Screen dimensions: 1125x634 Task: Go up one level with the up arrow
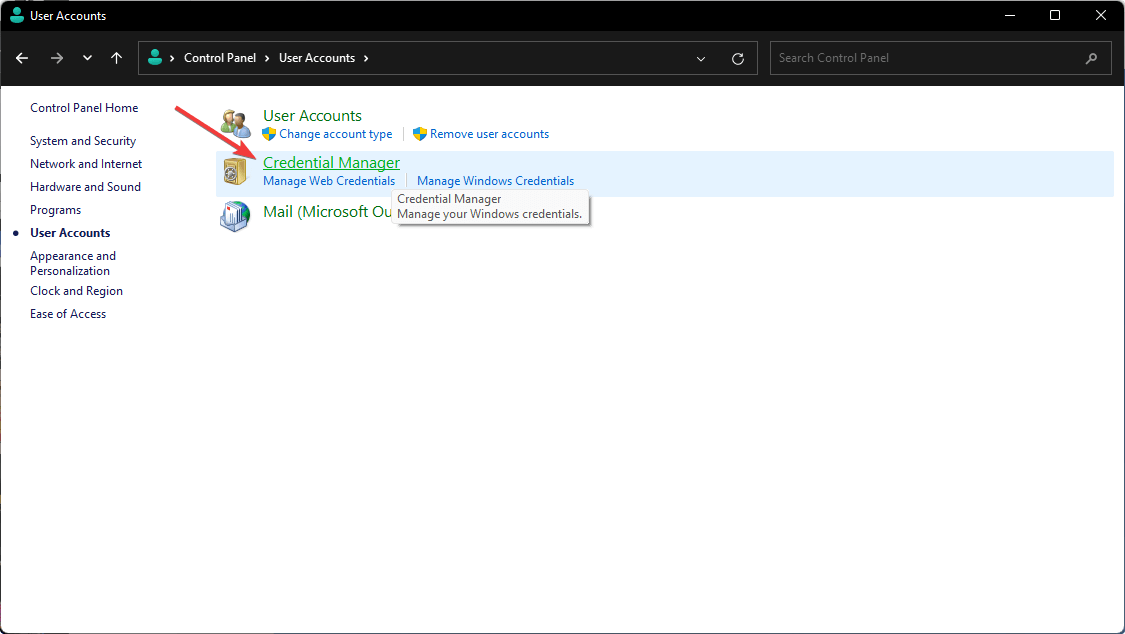pos(117,58)
